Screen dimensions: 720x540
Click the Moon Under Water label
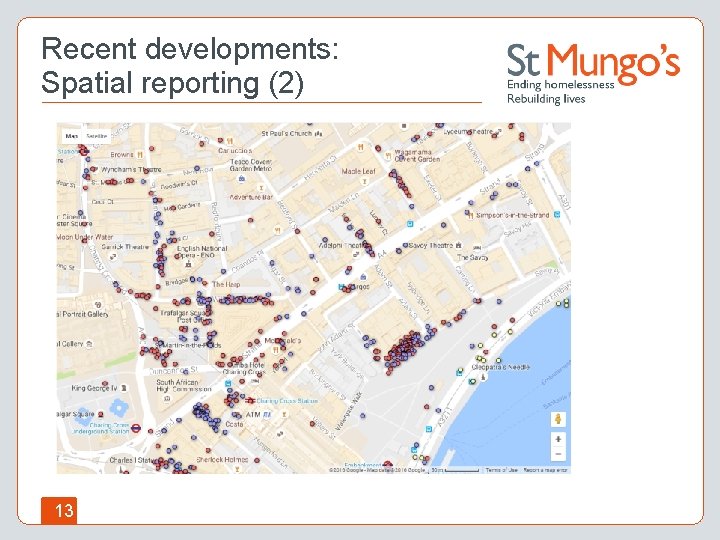click(84, 237)
